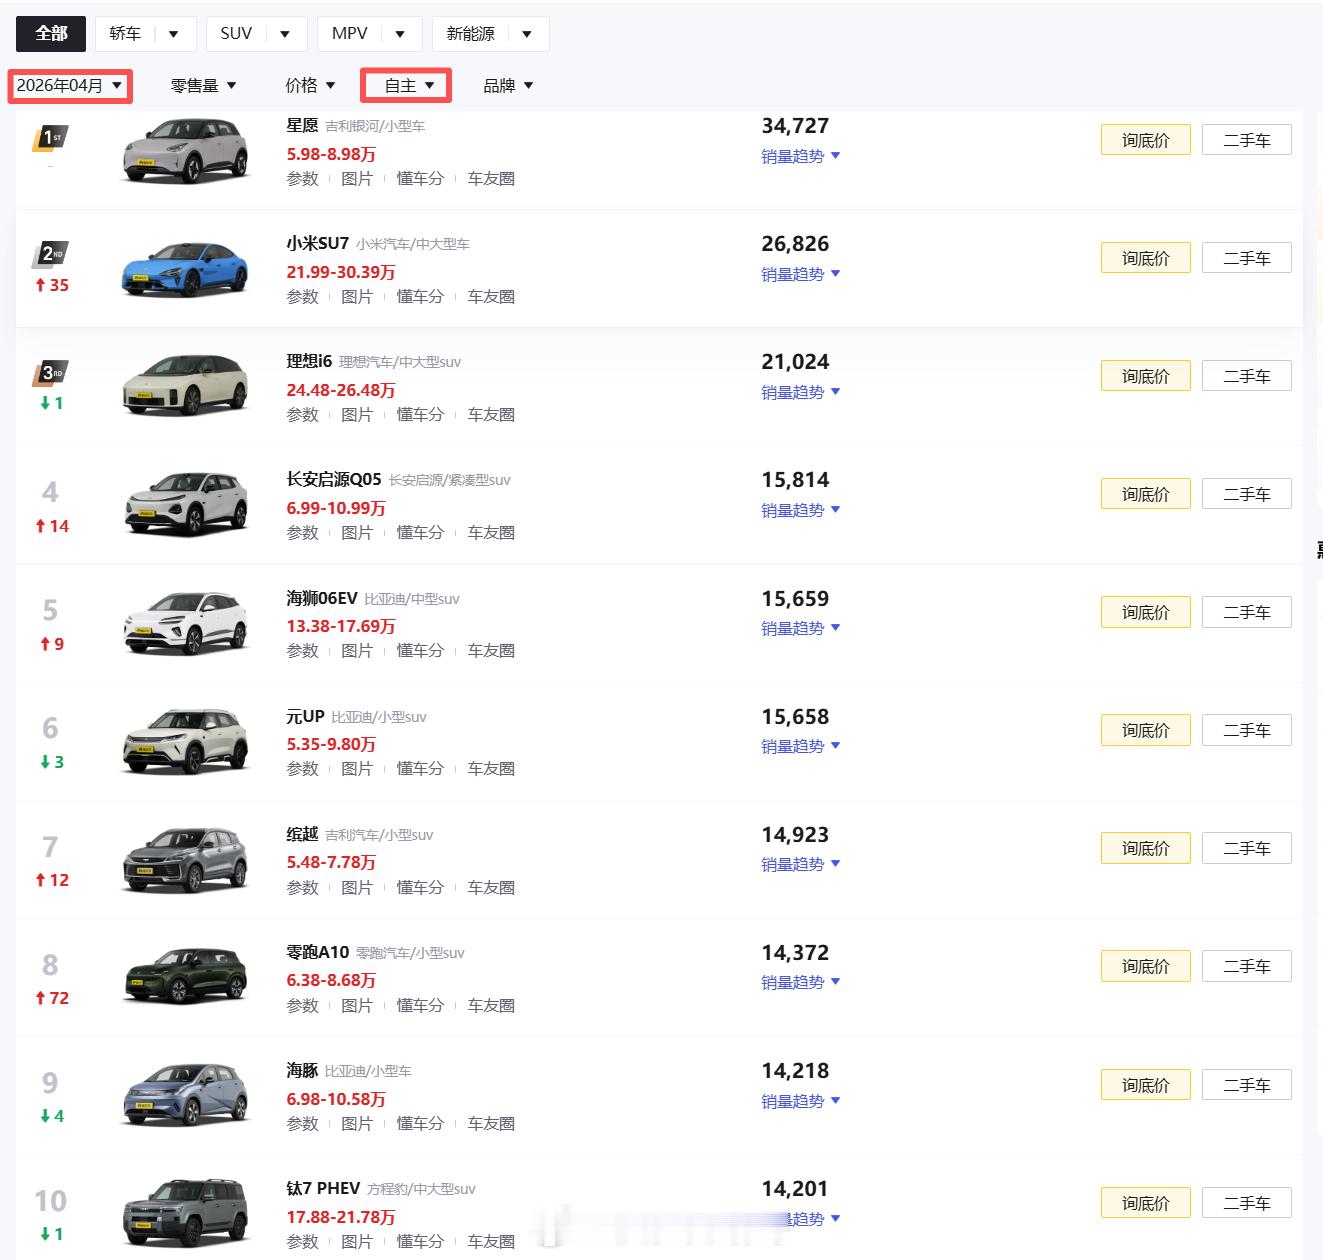Click the 吉利银河/小型车 brand label
The width and height of the screenshot is (1323, 1260).
[375, 127]
